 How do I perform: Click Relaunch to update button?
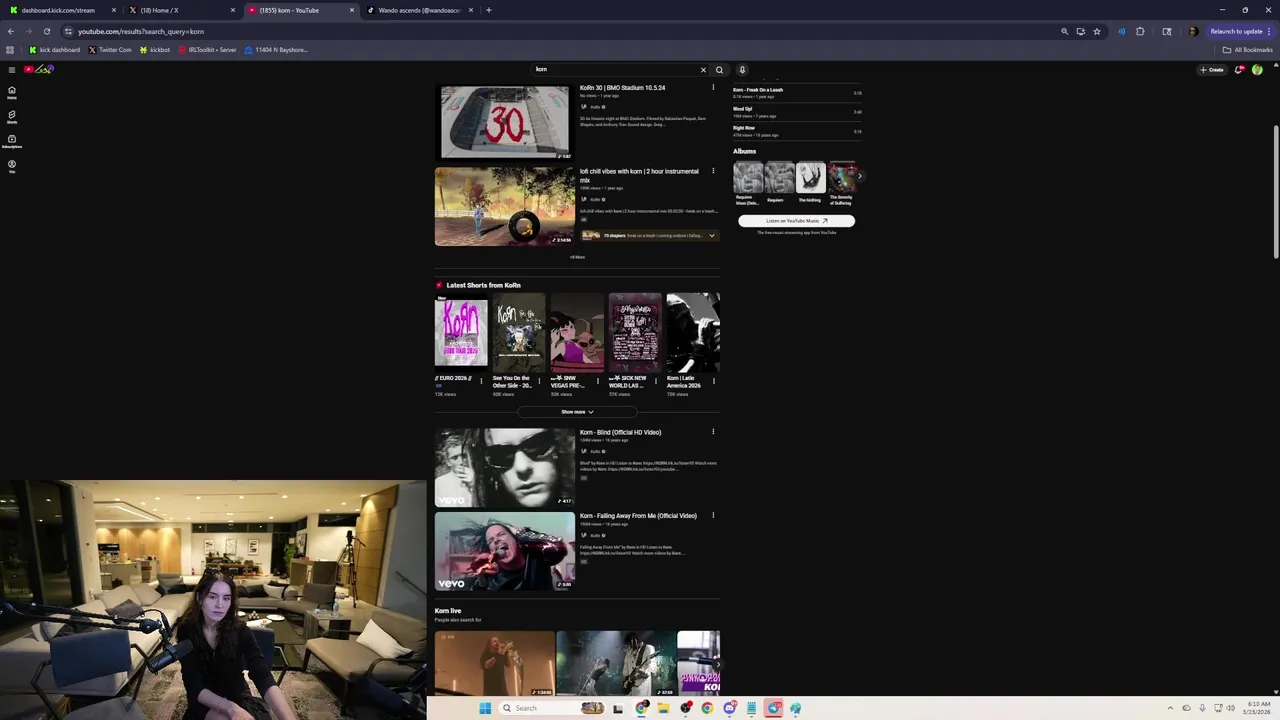tap(1240, 31)
